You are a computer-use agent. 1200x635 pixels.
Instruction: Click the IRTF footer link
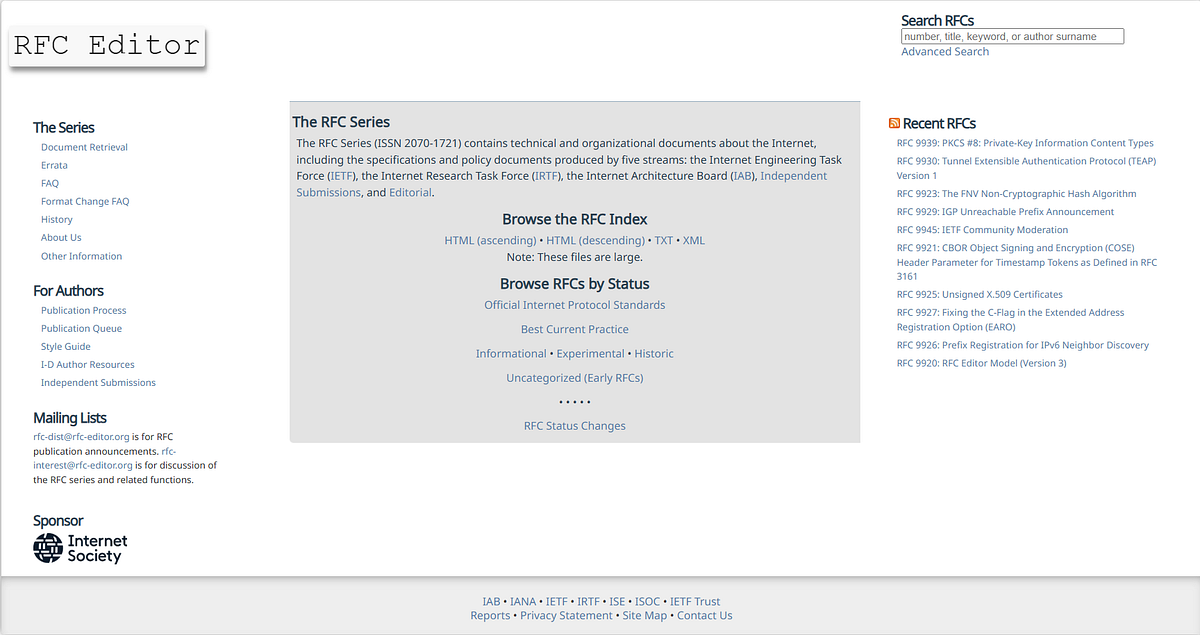(588, 602)
